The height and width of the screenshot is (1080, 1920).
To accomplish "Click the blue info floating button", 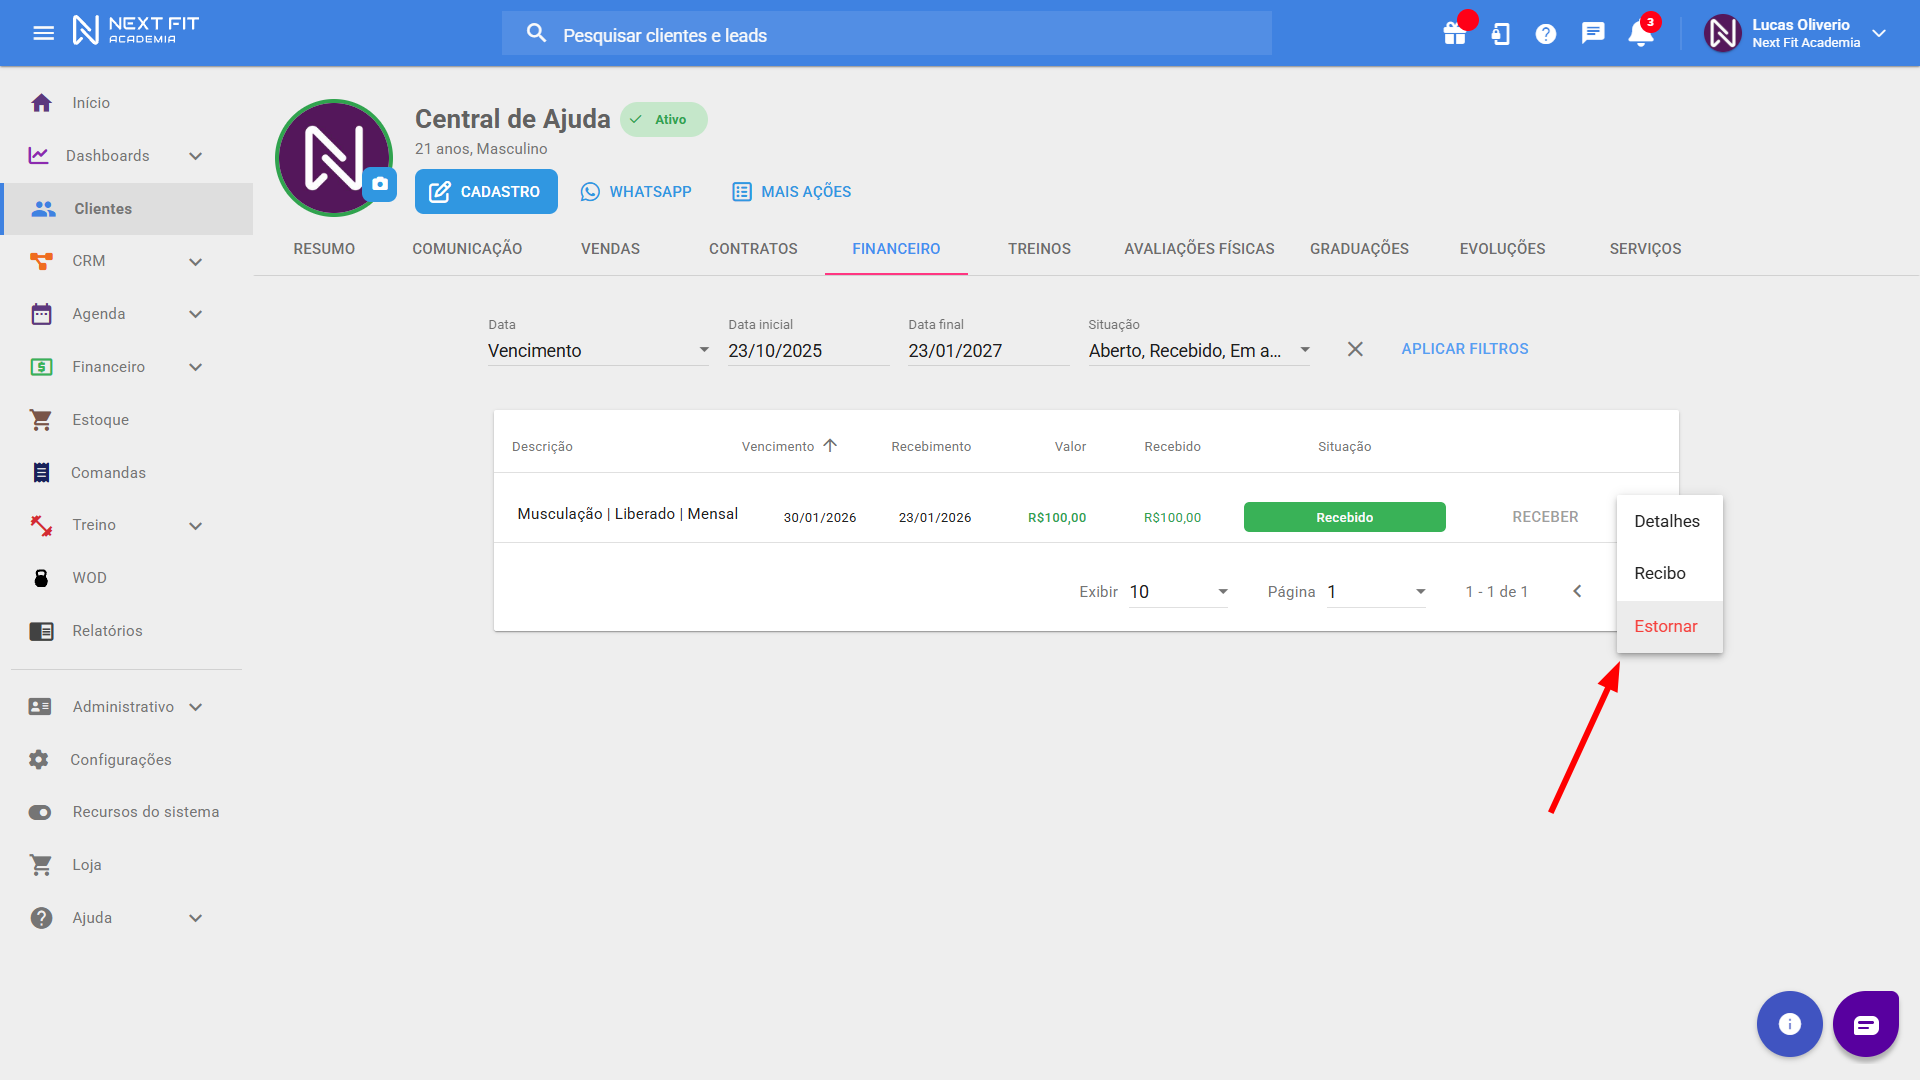I will (x=1789, y=1024).
